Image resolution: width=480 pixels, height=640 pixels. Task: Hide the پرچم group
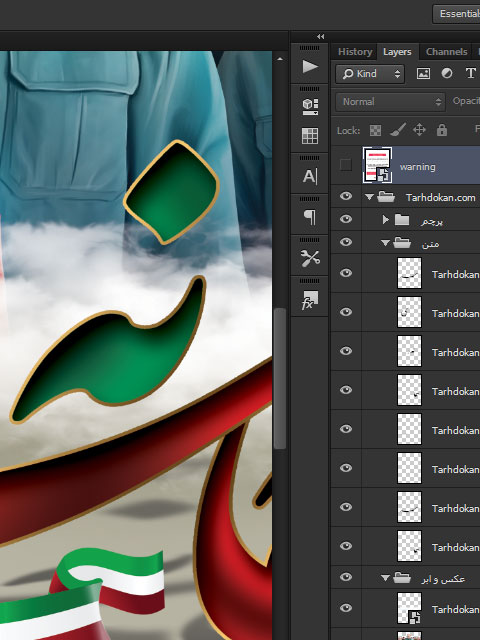(x=346, y=219)
